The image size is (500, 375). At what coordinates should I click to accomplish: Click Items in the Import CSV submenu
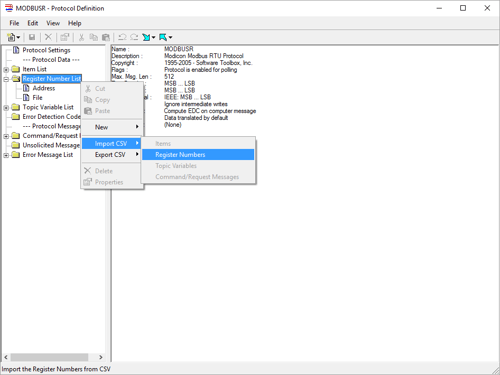point(198,144)
